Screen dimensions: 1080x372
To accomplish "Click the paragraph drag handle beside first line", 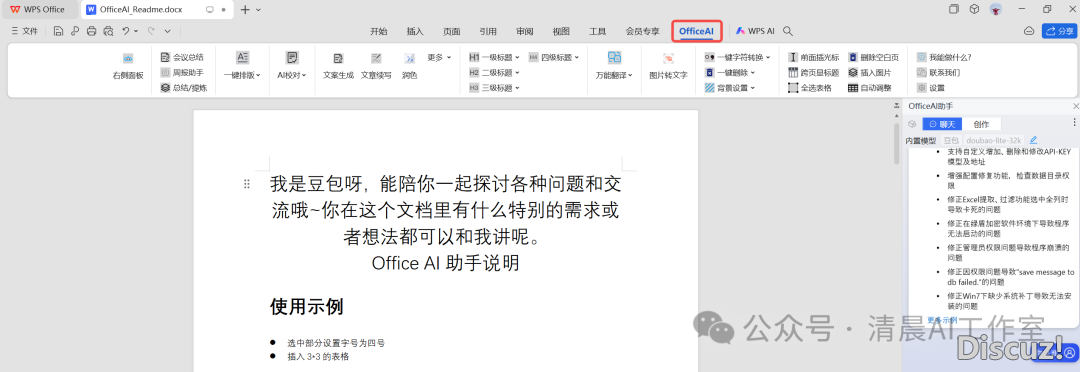I will [x=247, y=184].
